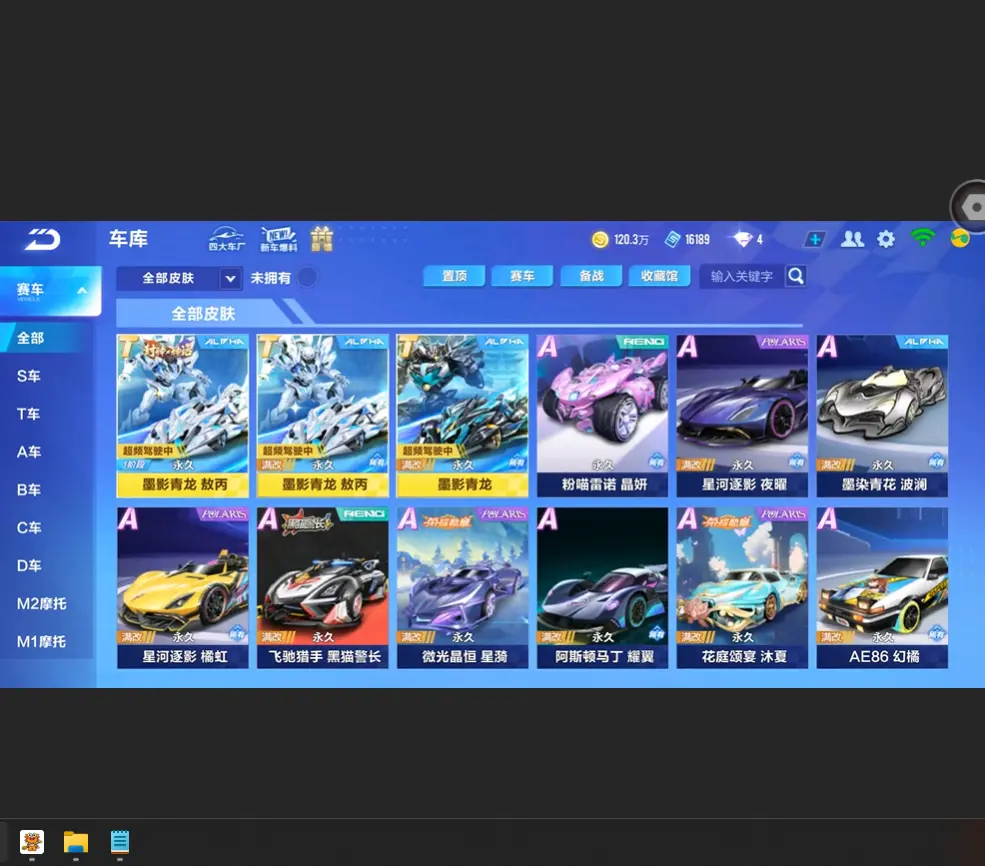Click the 置顶 button
This screenshot has height=866, width=985.
point(454,276)
